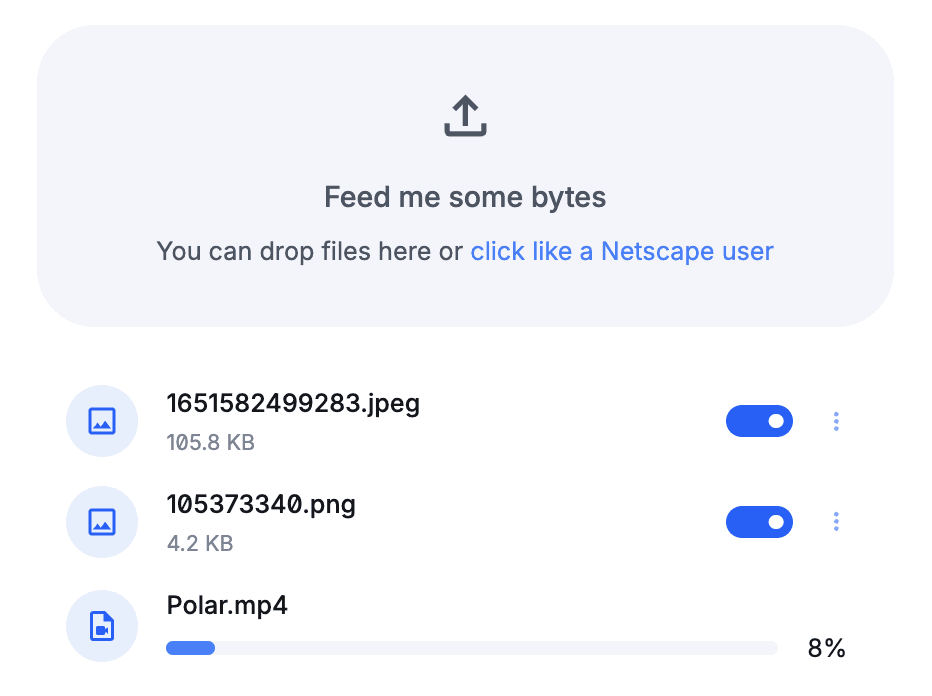The image size is (932, 696).
Task: Click the upload arrow icon
Action: [x=465, y=116]
